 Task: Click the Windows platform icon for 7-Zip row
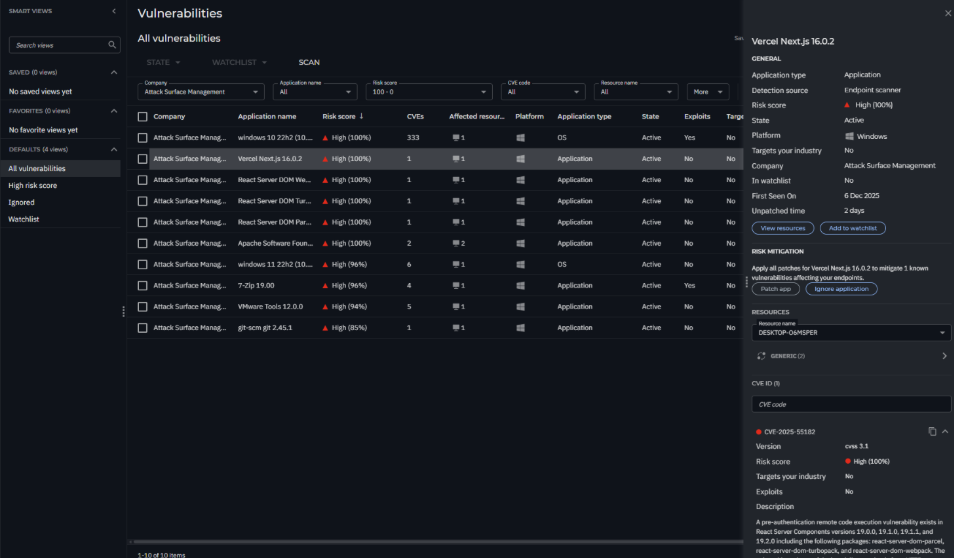point(520,285)
